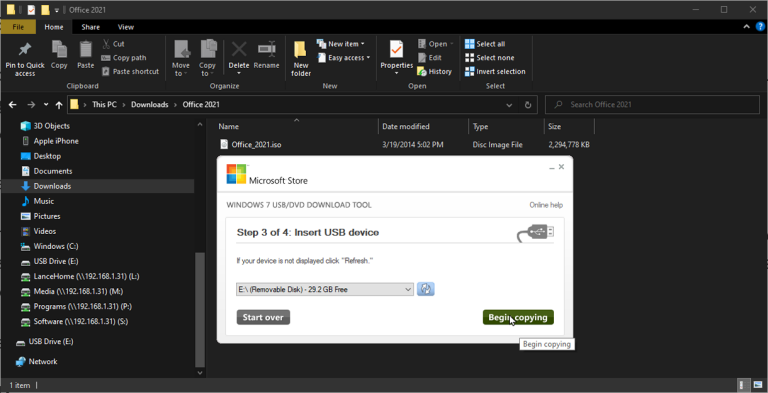Open Videos in navigation pane
Image resolution: width=768 pixels, height=393 pixels.
pos(45,231)
